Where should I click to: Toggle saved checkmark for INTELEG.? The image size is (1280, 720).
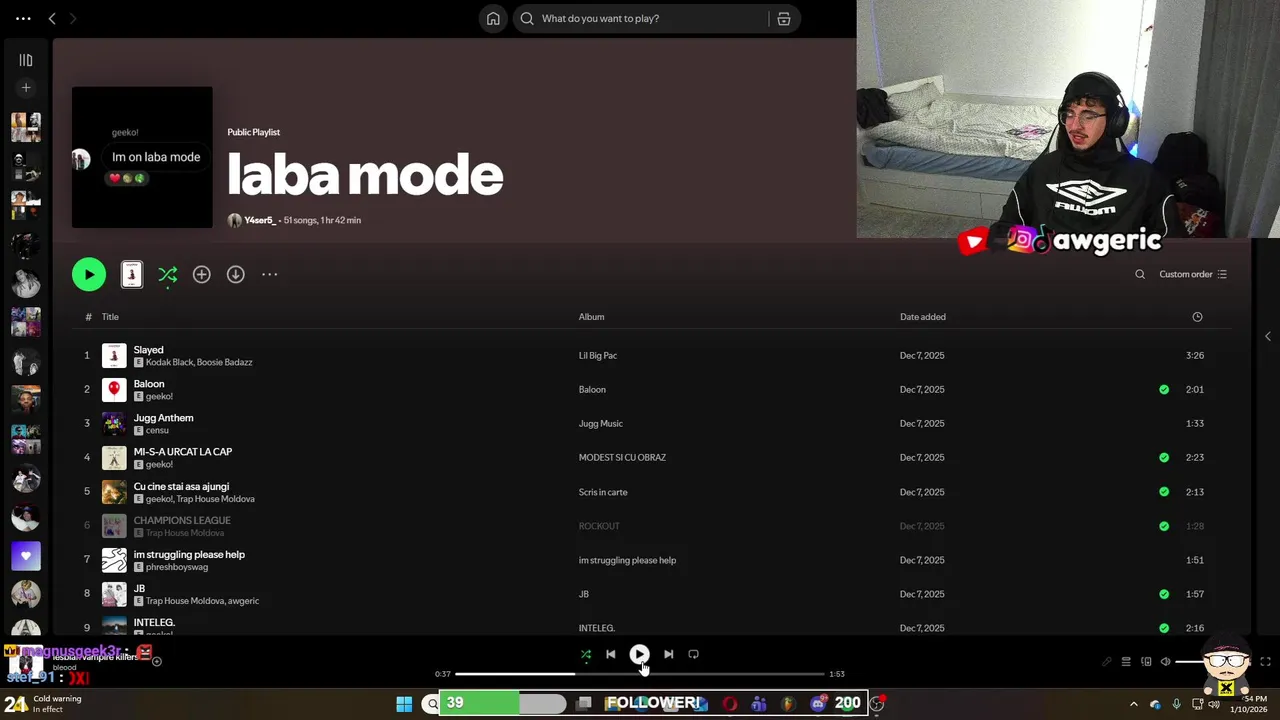coord(1164,628)
